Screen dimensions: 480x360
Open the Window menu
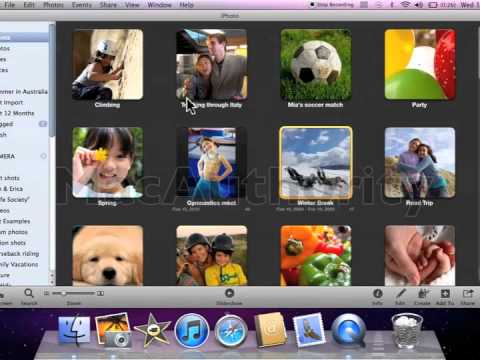[159, 5]
